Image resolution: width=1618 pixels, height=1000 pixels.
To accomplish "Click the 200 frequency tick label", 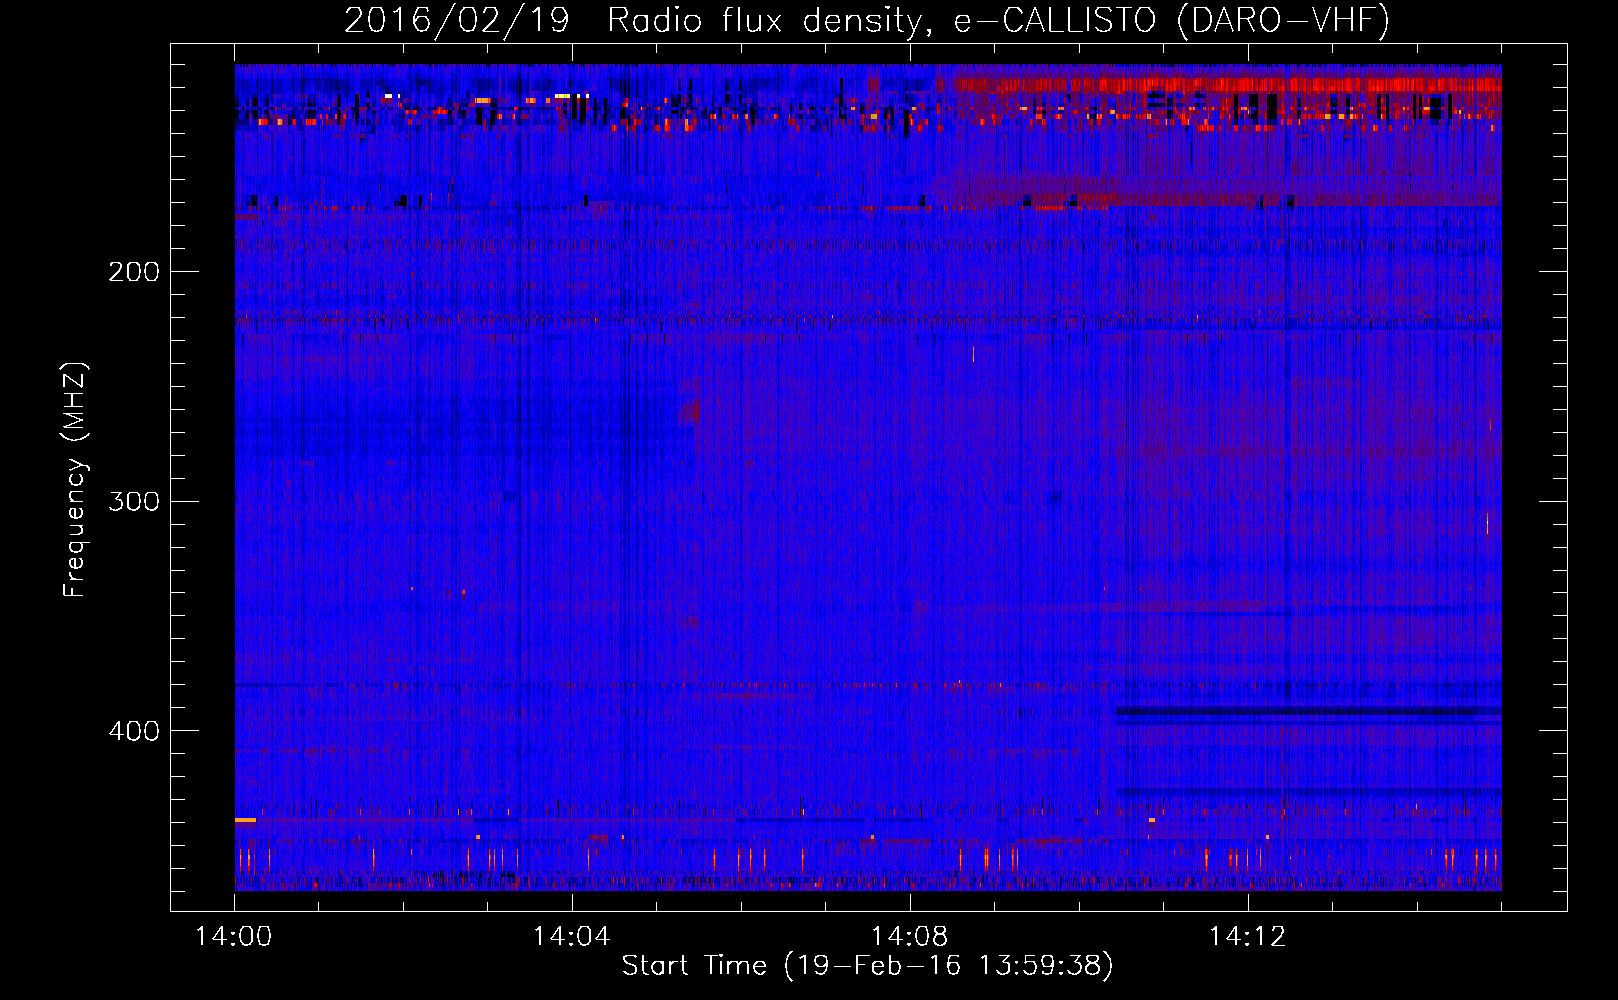I will (134, 272).
